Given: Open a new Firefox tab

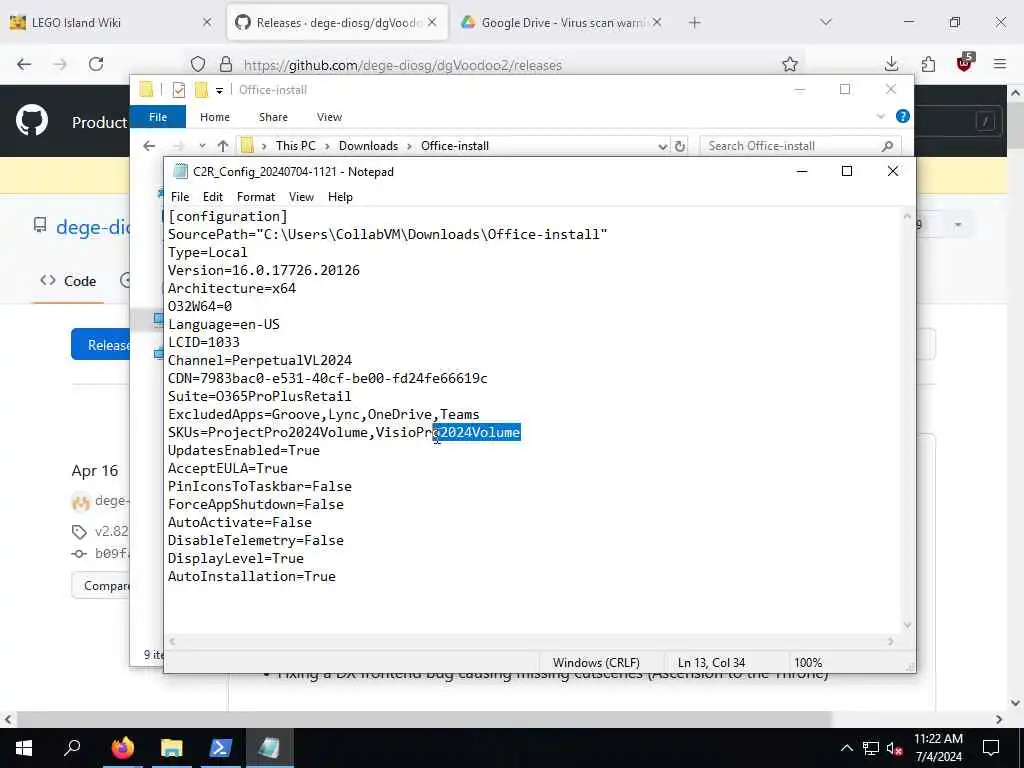Looking at the screenshot, I should pyautogui.click(x=694, y=23).
